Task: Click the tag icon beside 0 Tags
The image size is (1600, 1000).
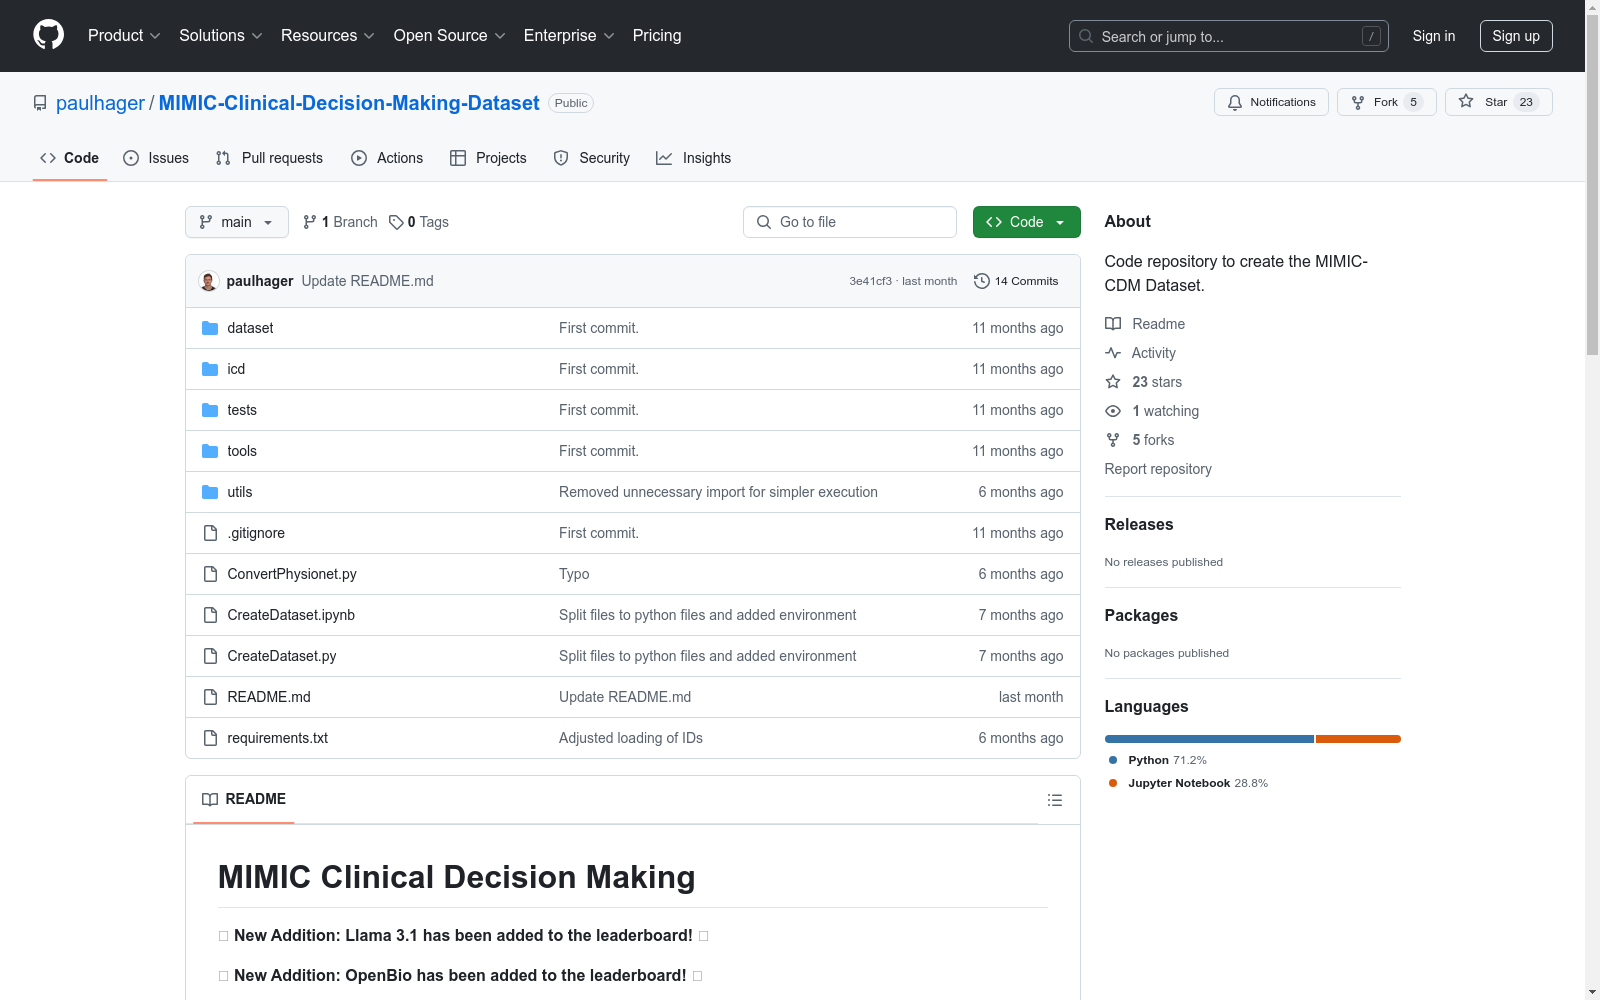Action: pyautogui.click(x=396, y=222)
